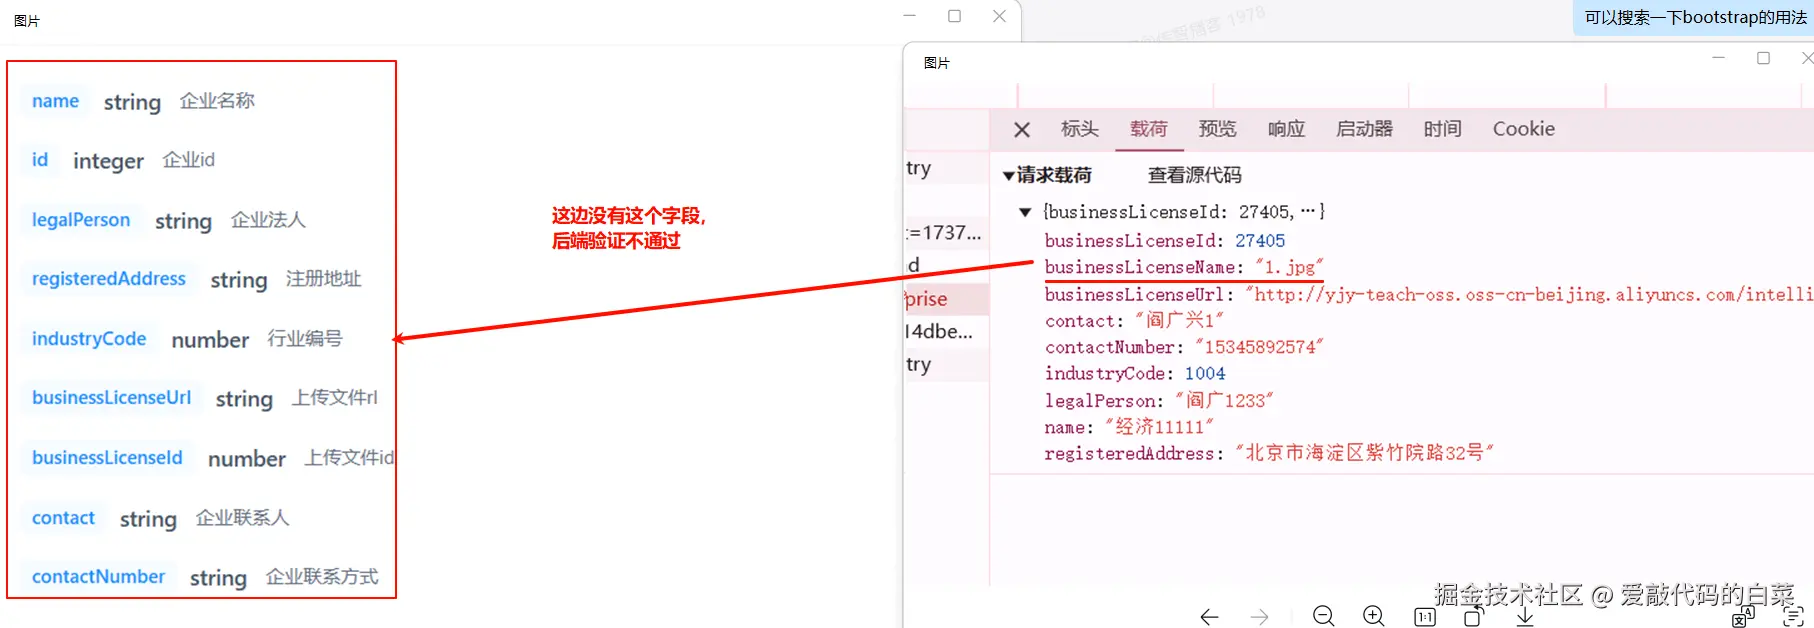Close the left 图片 window

click(x=999, y=16)
